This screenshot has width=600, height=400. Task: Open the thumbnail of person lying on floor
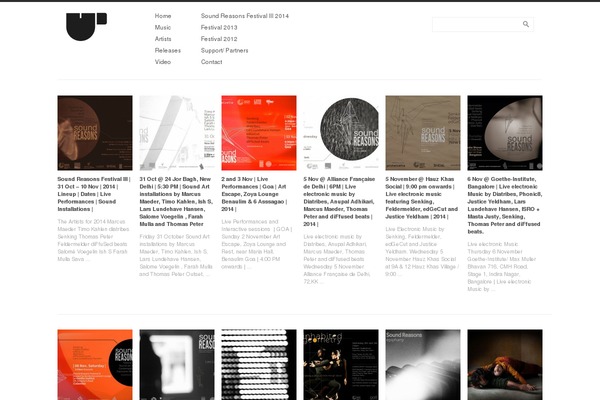point(505,364)
